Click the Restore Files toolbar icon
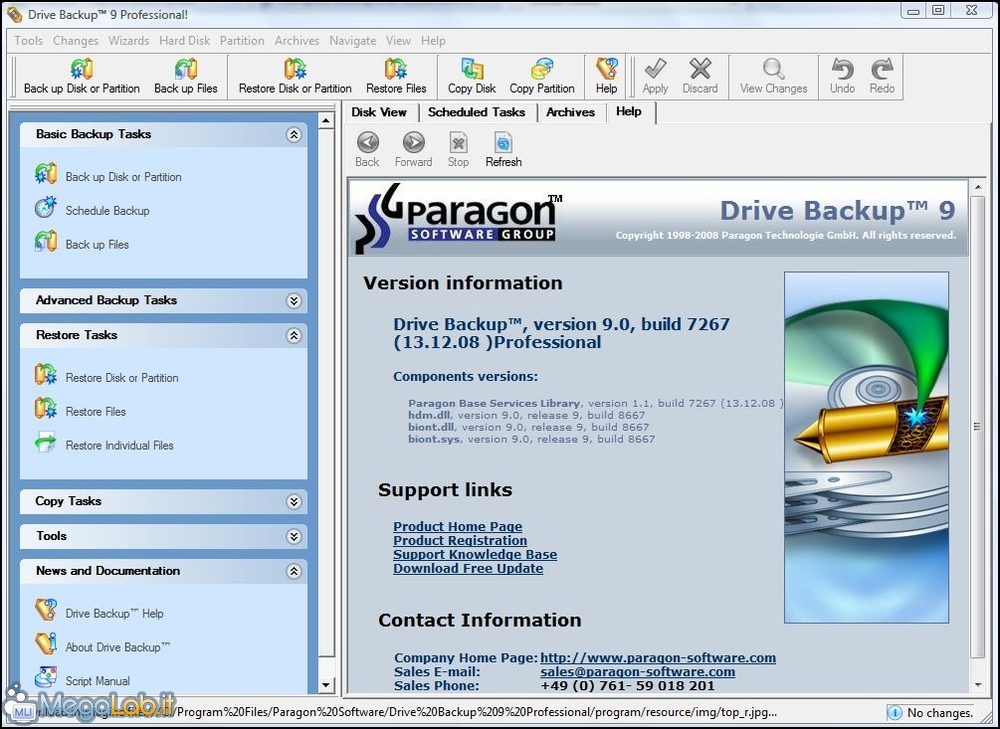Image resolution: width=1000 pixels, height=729 pixels. pyautogui.click(x=396, y=70)
